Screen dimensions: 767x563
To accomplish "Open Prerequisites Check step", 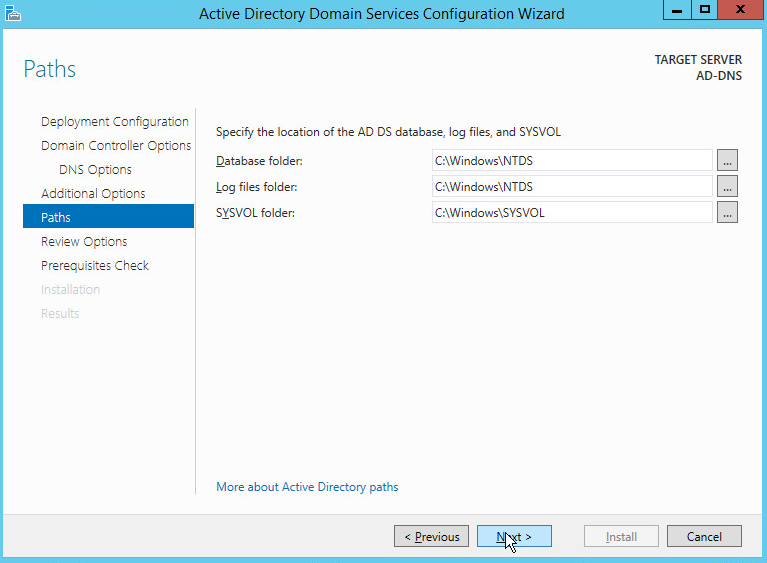I will tap(95, 266).
